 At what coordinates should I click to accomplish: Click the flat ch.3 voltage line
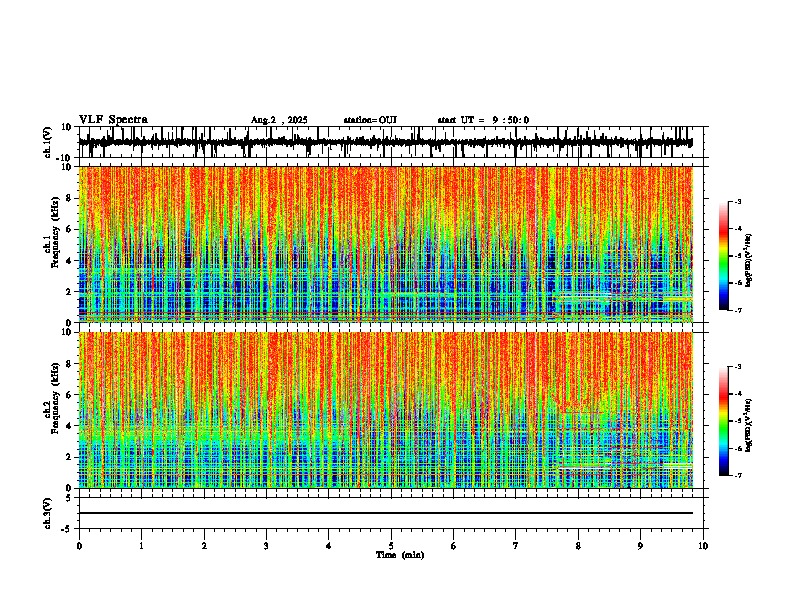(x=385, y=513)
